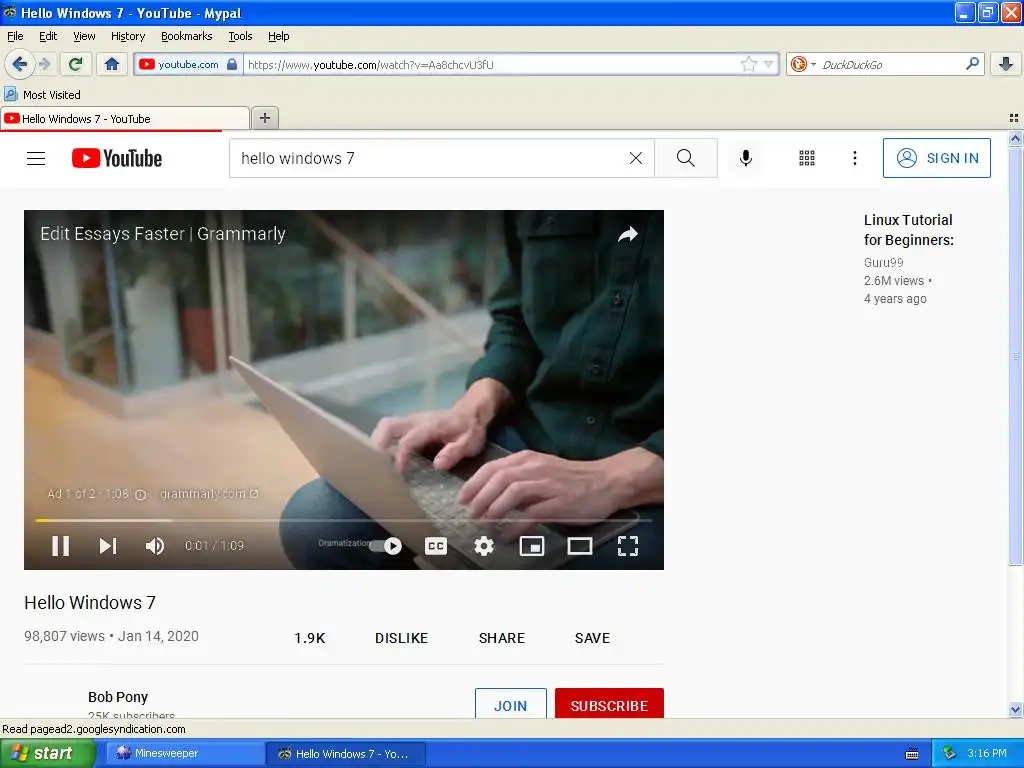Open the downloads arrow button
This screenshot has width=1024, height=768.
(1006, 64)
